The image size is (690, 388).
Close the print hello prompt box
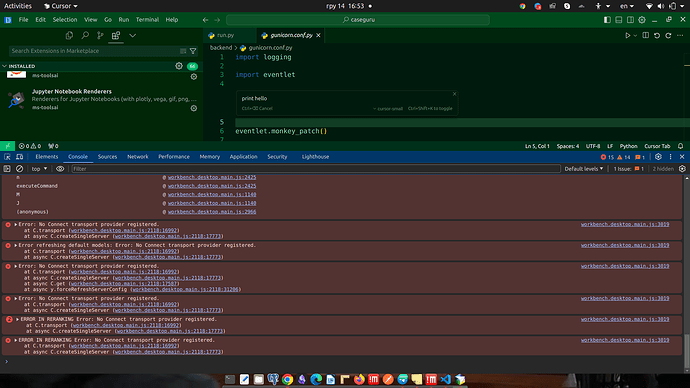454,94
